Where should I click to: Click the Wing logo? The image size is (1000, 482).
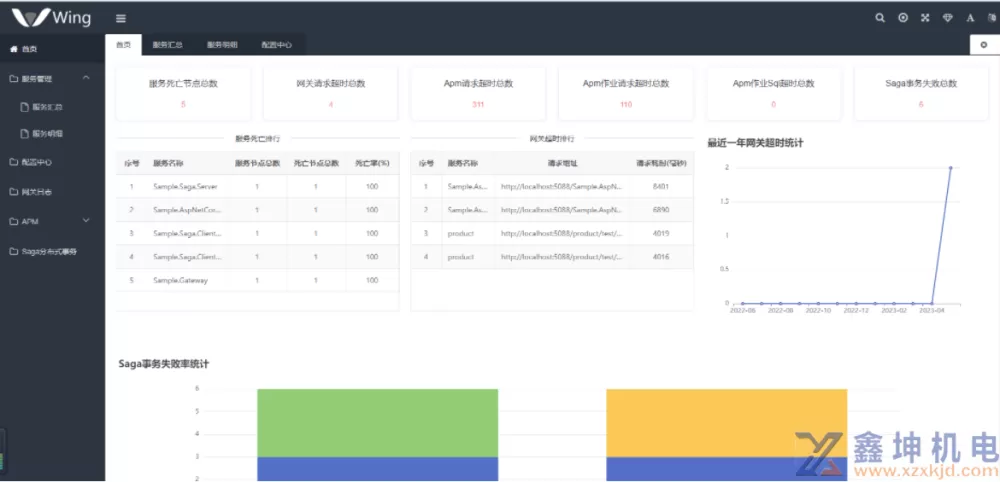pyautogui.click(x=52, y=17)
